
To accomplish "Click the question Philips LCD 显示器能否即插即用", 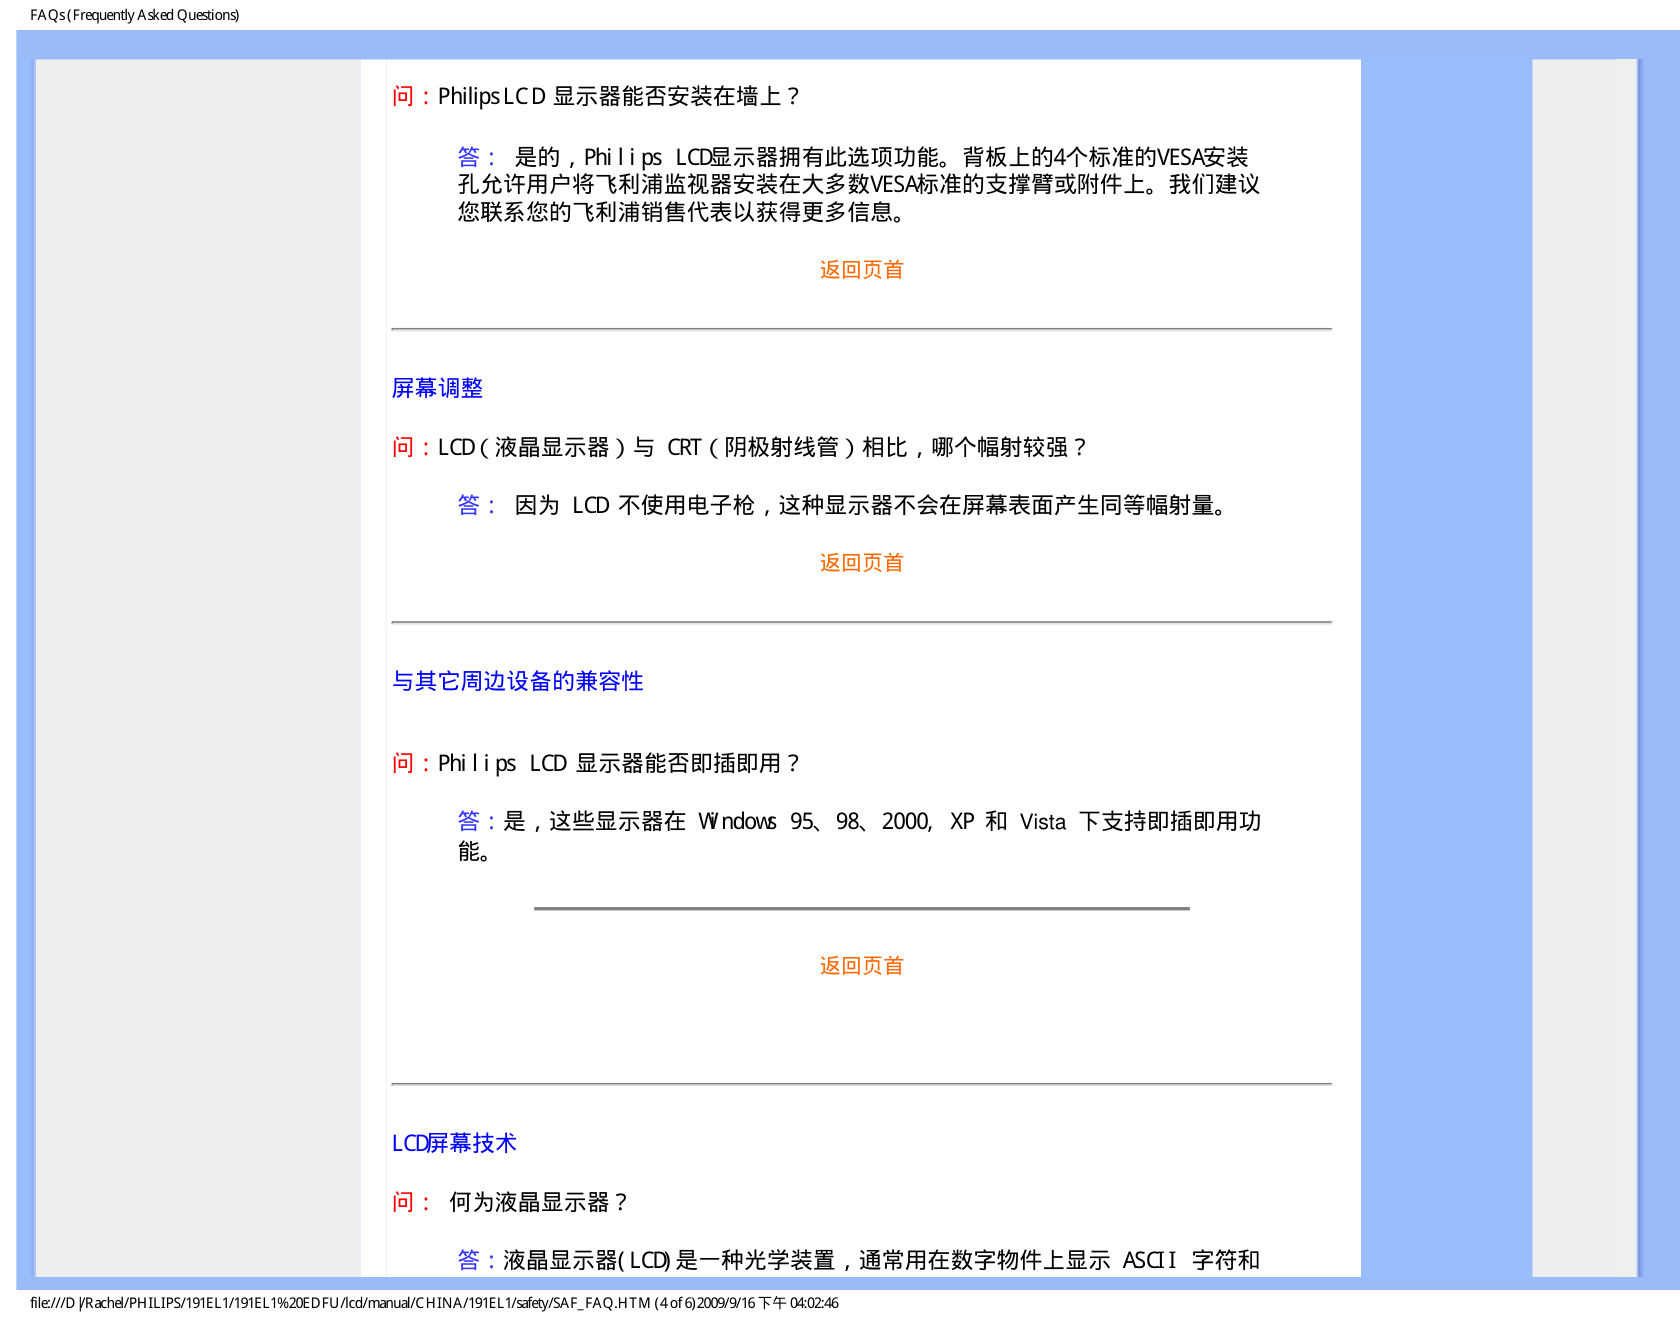I will click(x=596, y=763).
